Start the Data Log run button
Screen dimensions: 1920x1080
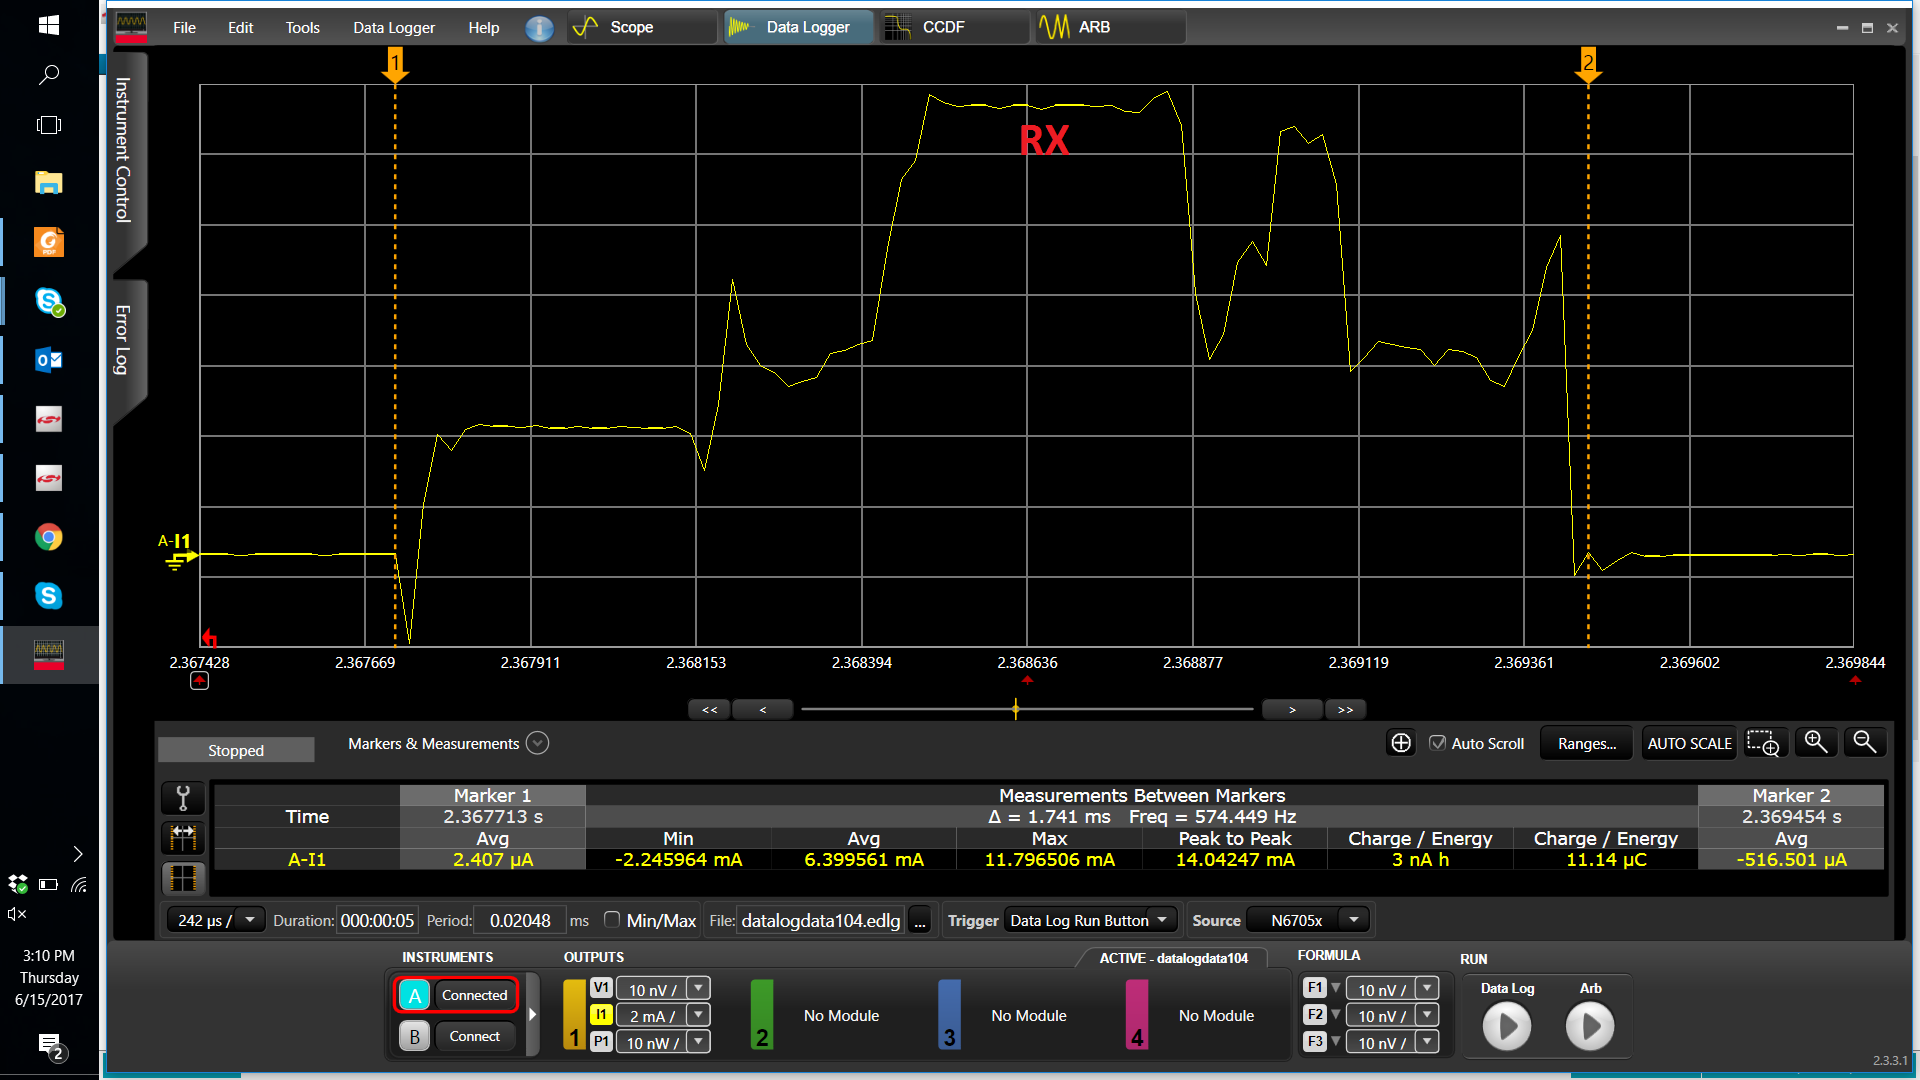click(1506, 1027)
